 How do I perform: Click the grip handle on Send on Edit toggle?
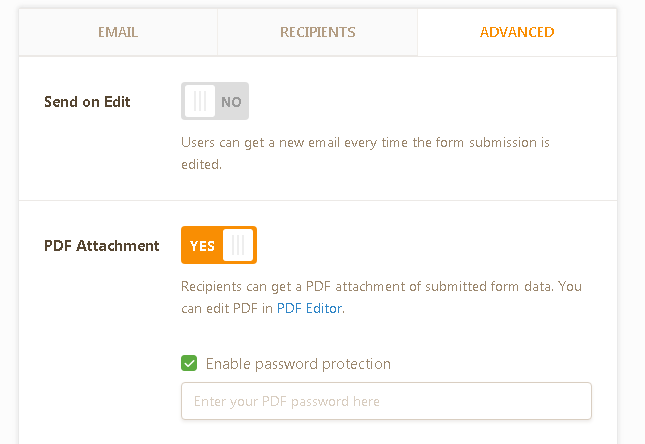tap(200, 101)
